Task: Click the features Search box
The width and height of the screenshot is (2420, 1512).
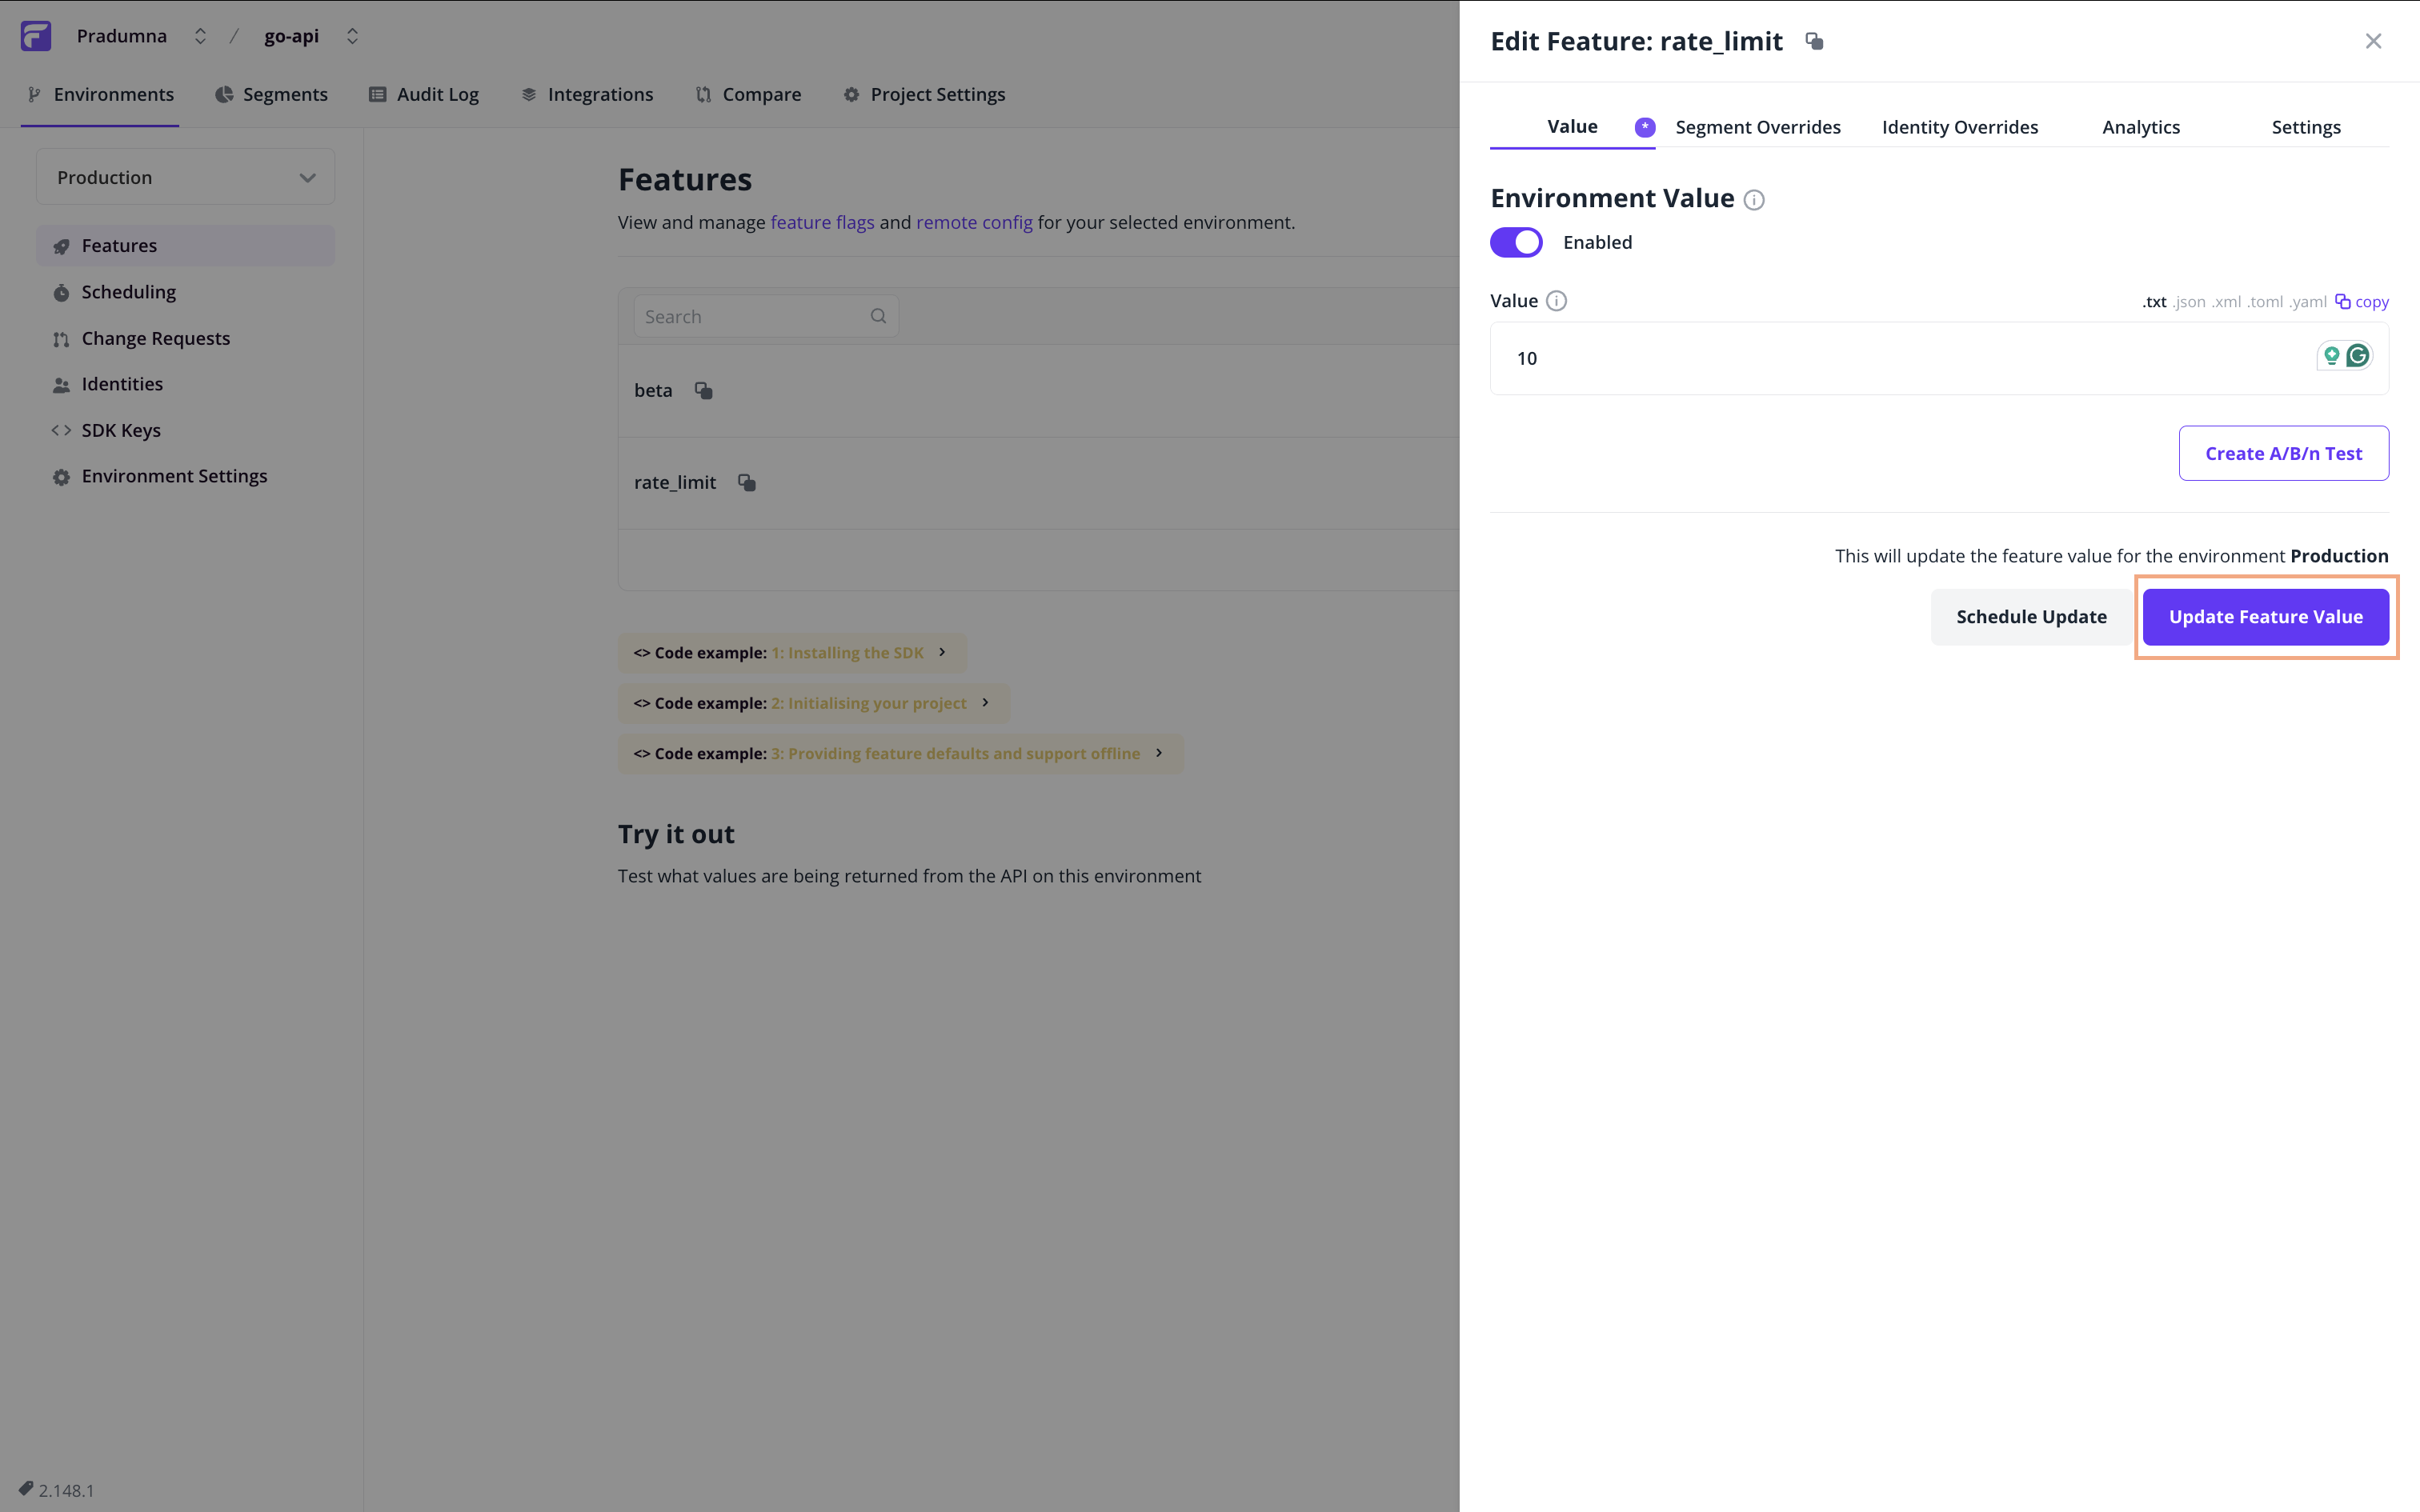Action: tap(766, 316)
